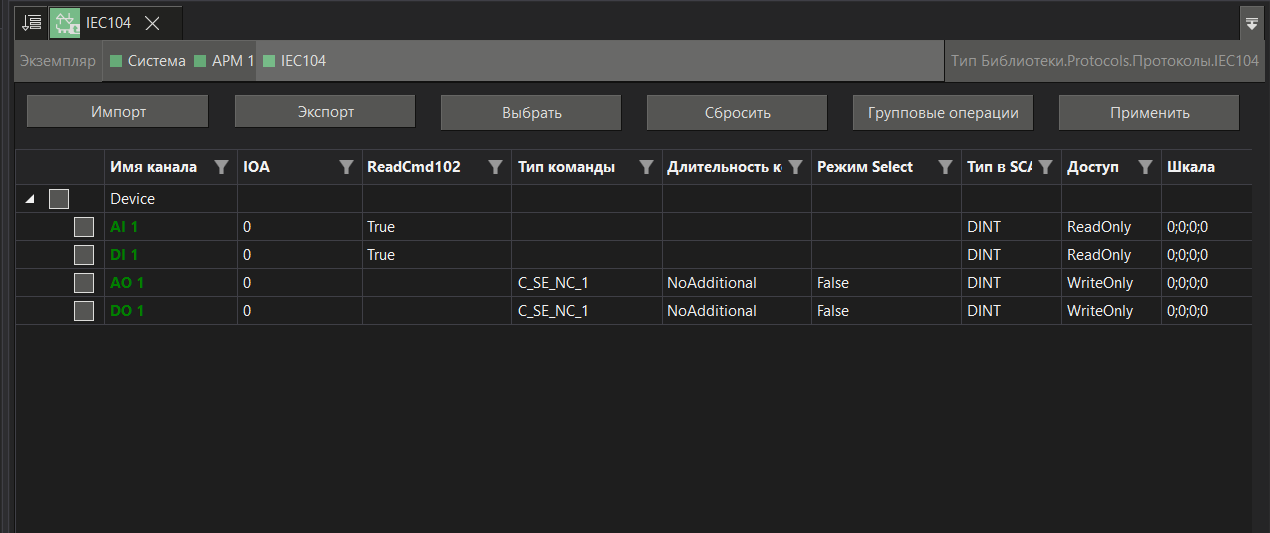Collapse the Device tree node

pyautogui.click(x=30, y=199)
